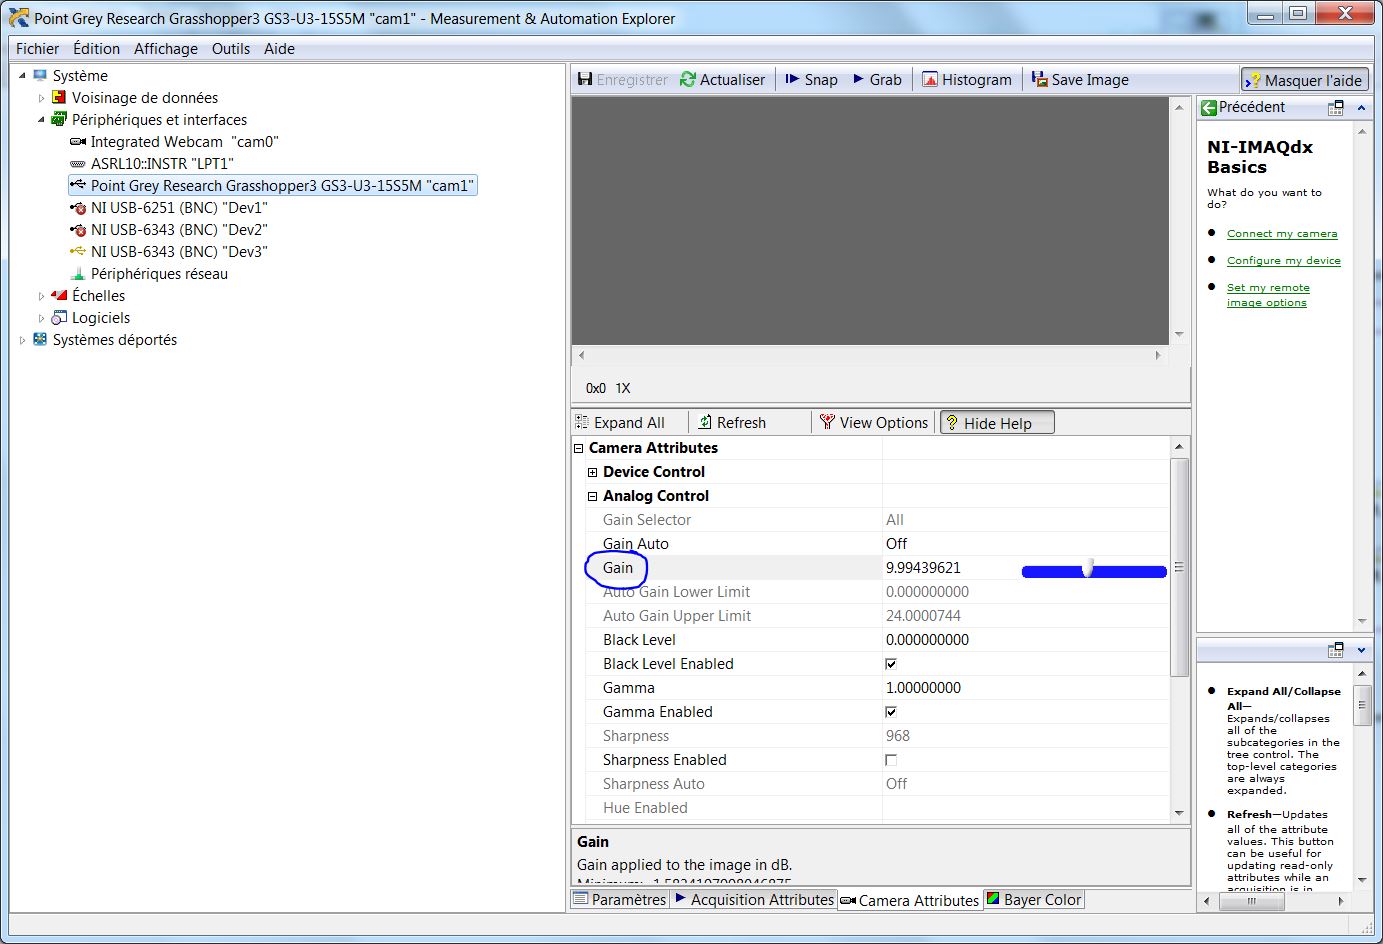Click the Save Image icon
This screenshot has width=1383, height=944.
1040,79
